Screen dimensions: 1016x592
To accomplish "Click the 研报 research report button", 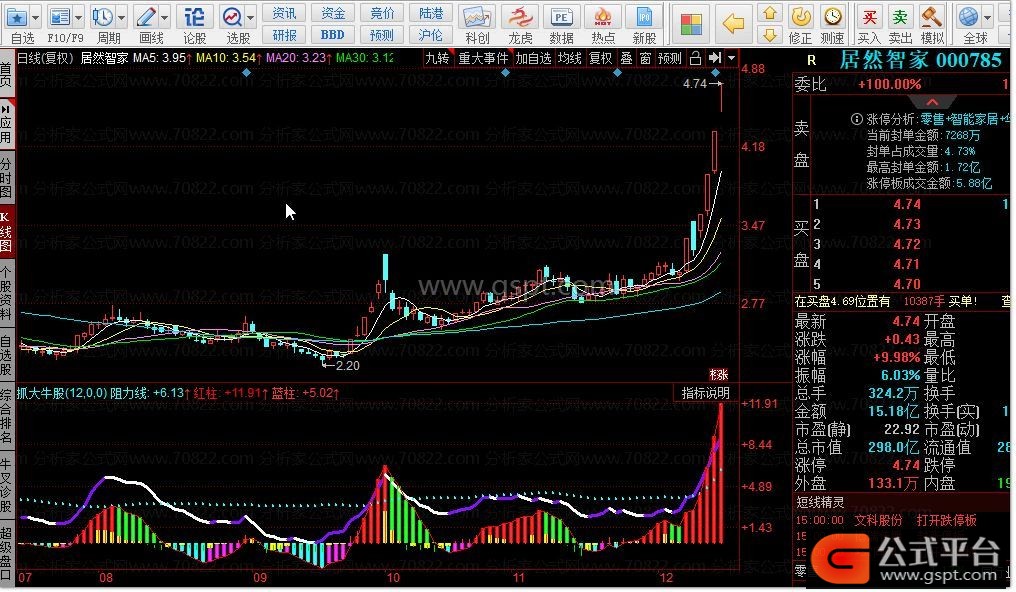I will [284, 35].
